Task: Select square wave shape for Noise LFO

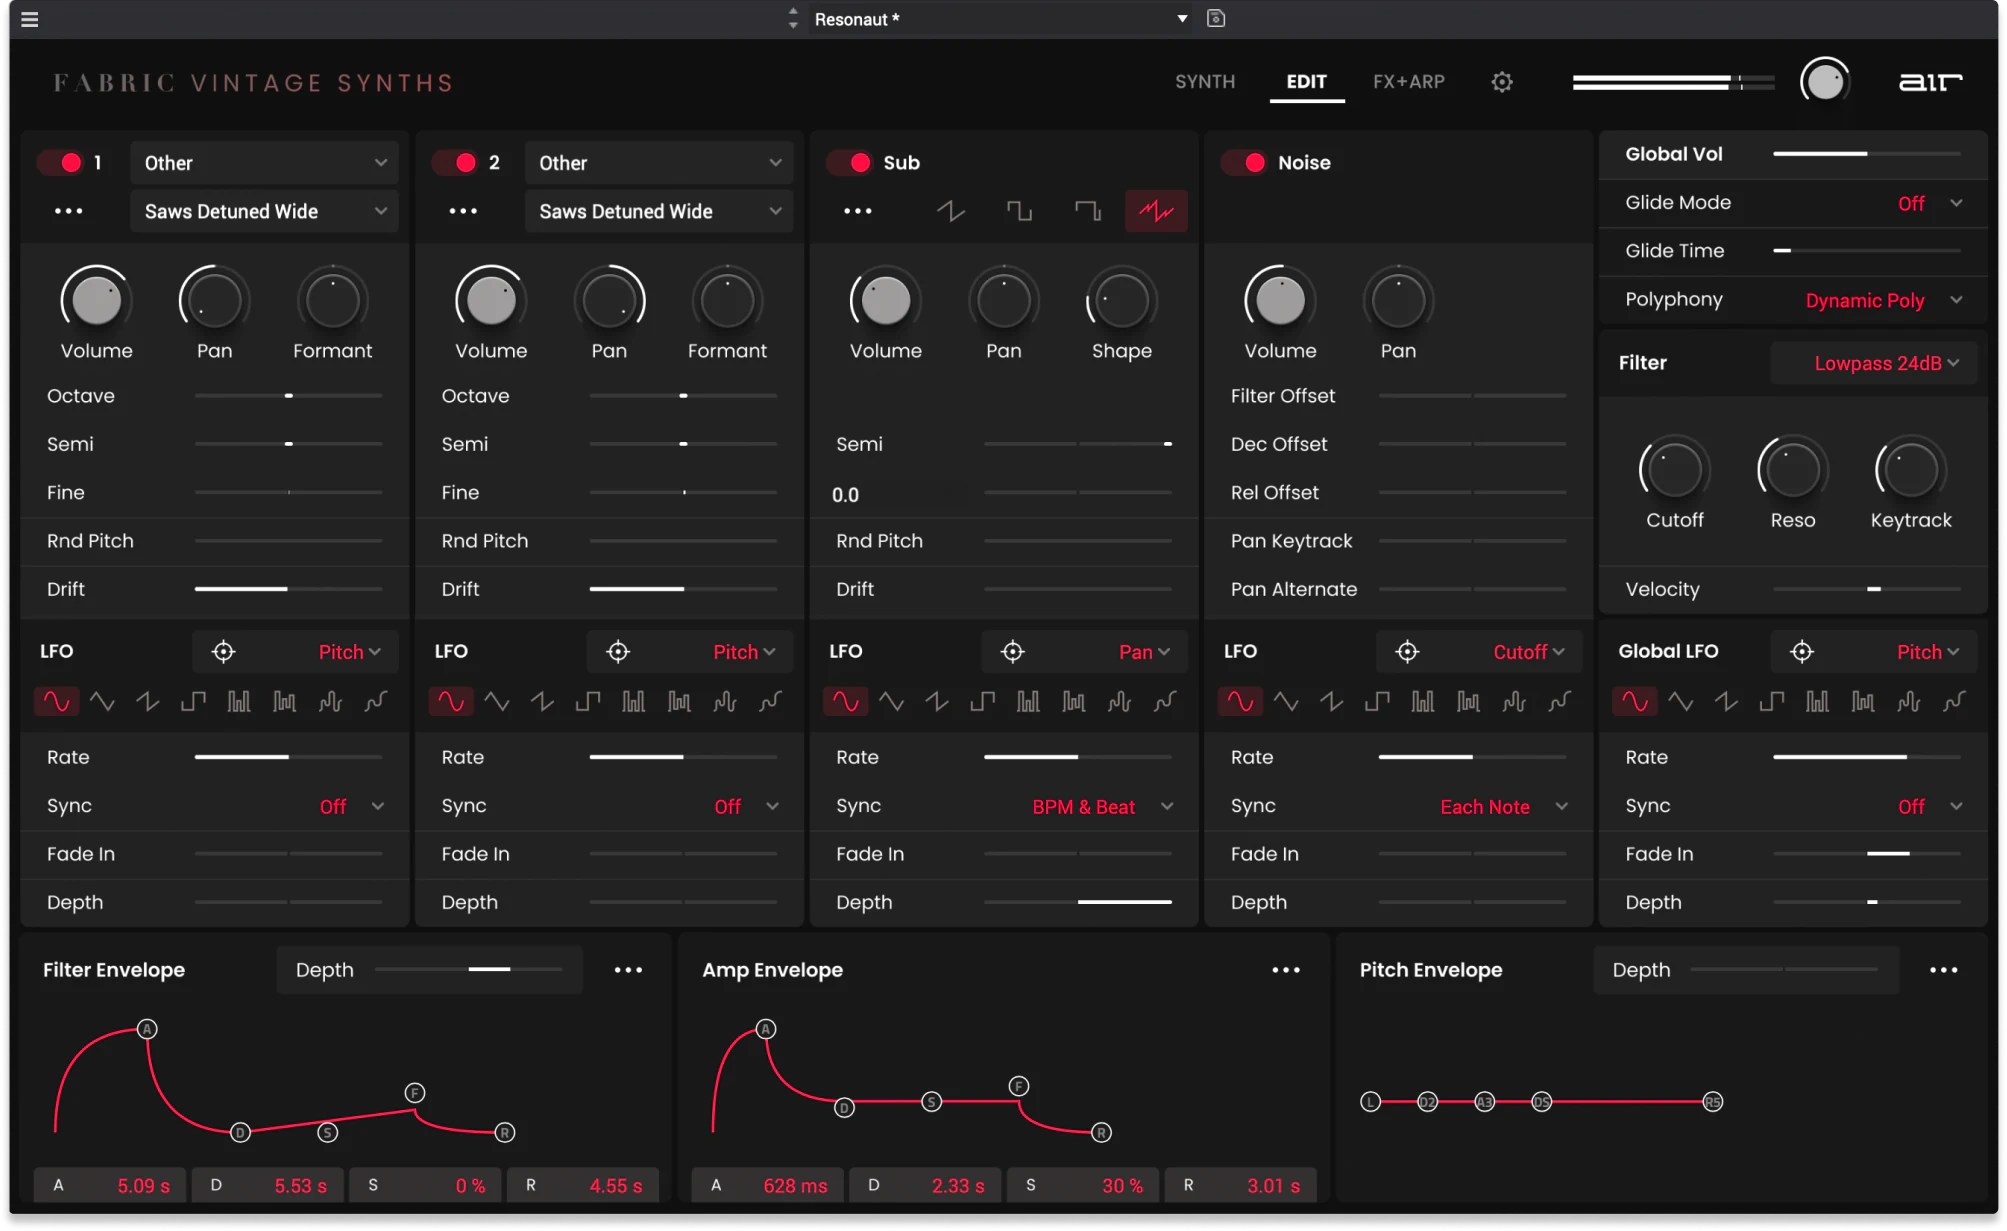Action: (1377, 702)
